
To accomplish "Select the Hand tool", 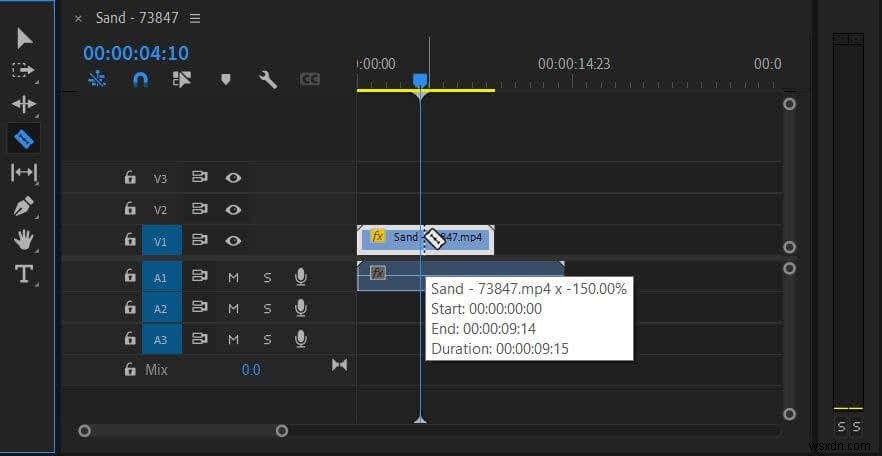I will [24, 240].
